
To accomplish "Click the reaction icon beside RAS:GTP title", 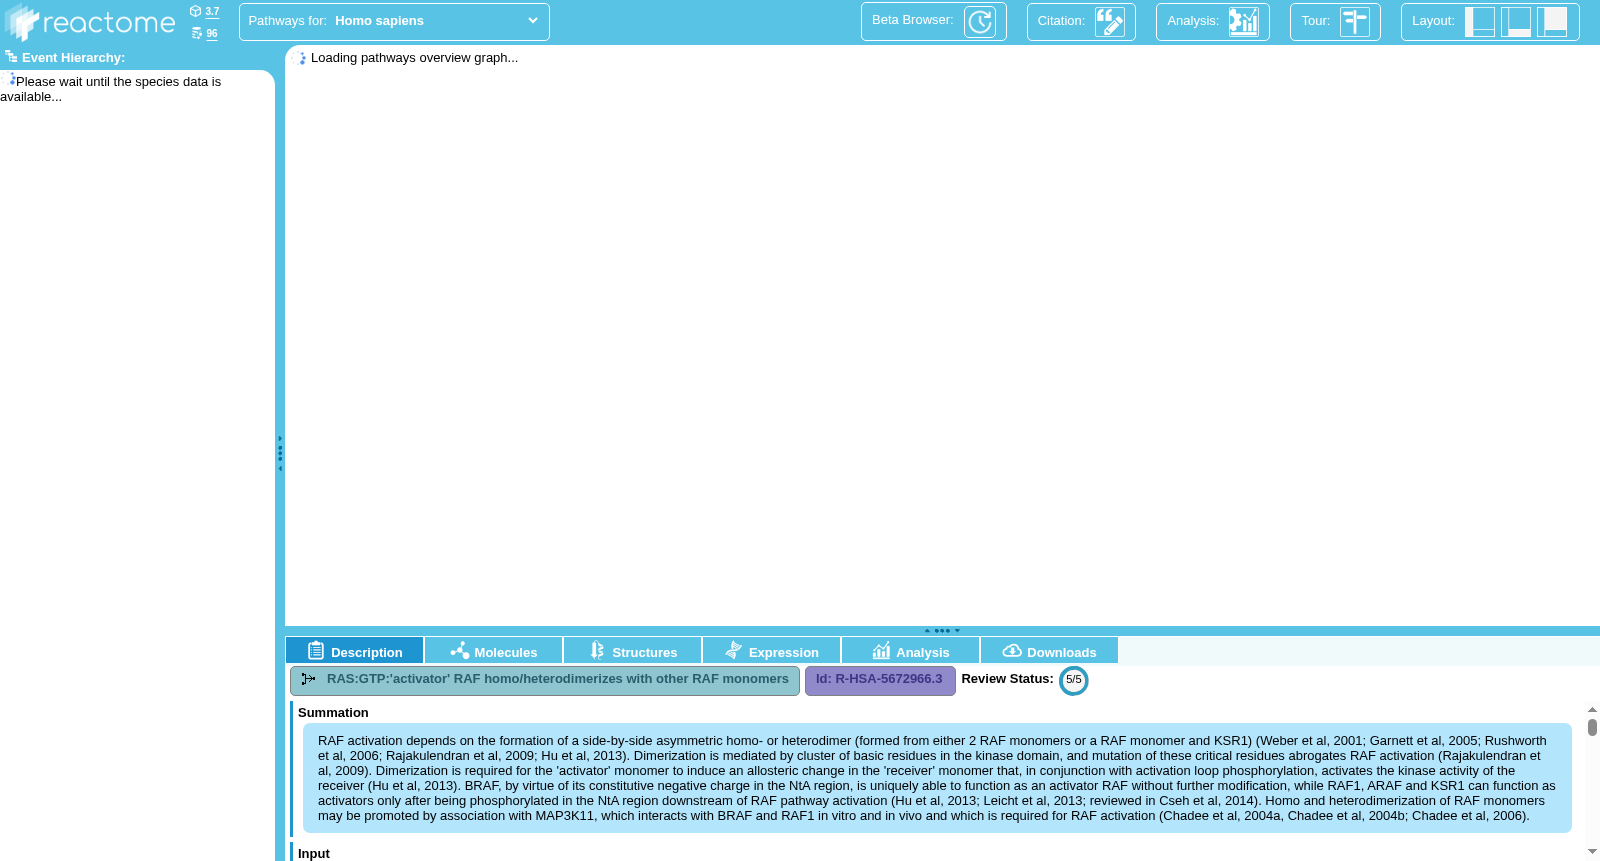I will 309,679.
